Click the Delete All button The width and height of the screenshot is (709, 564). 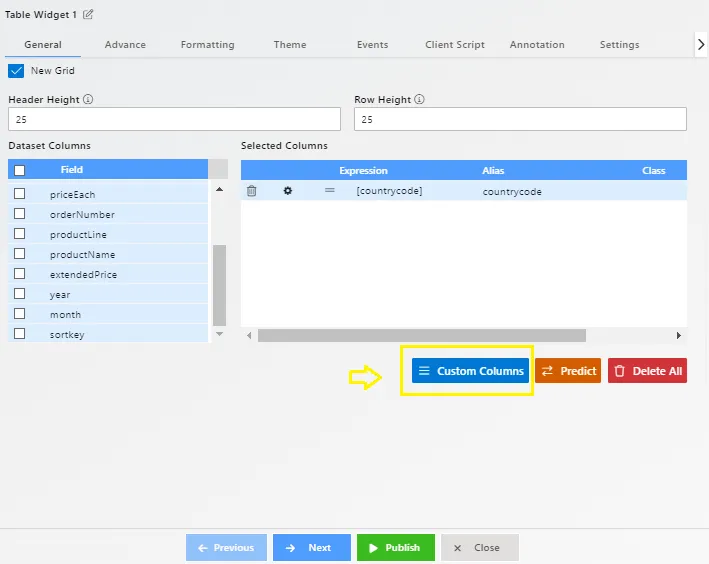tap(648, 371)
